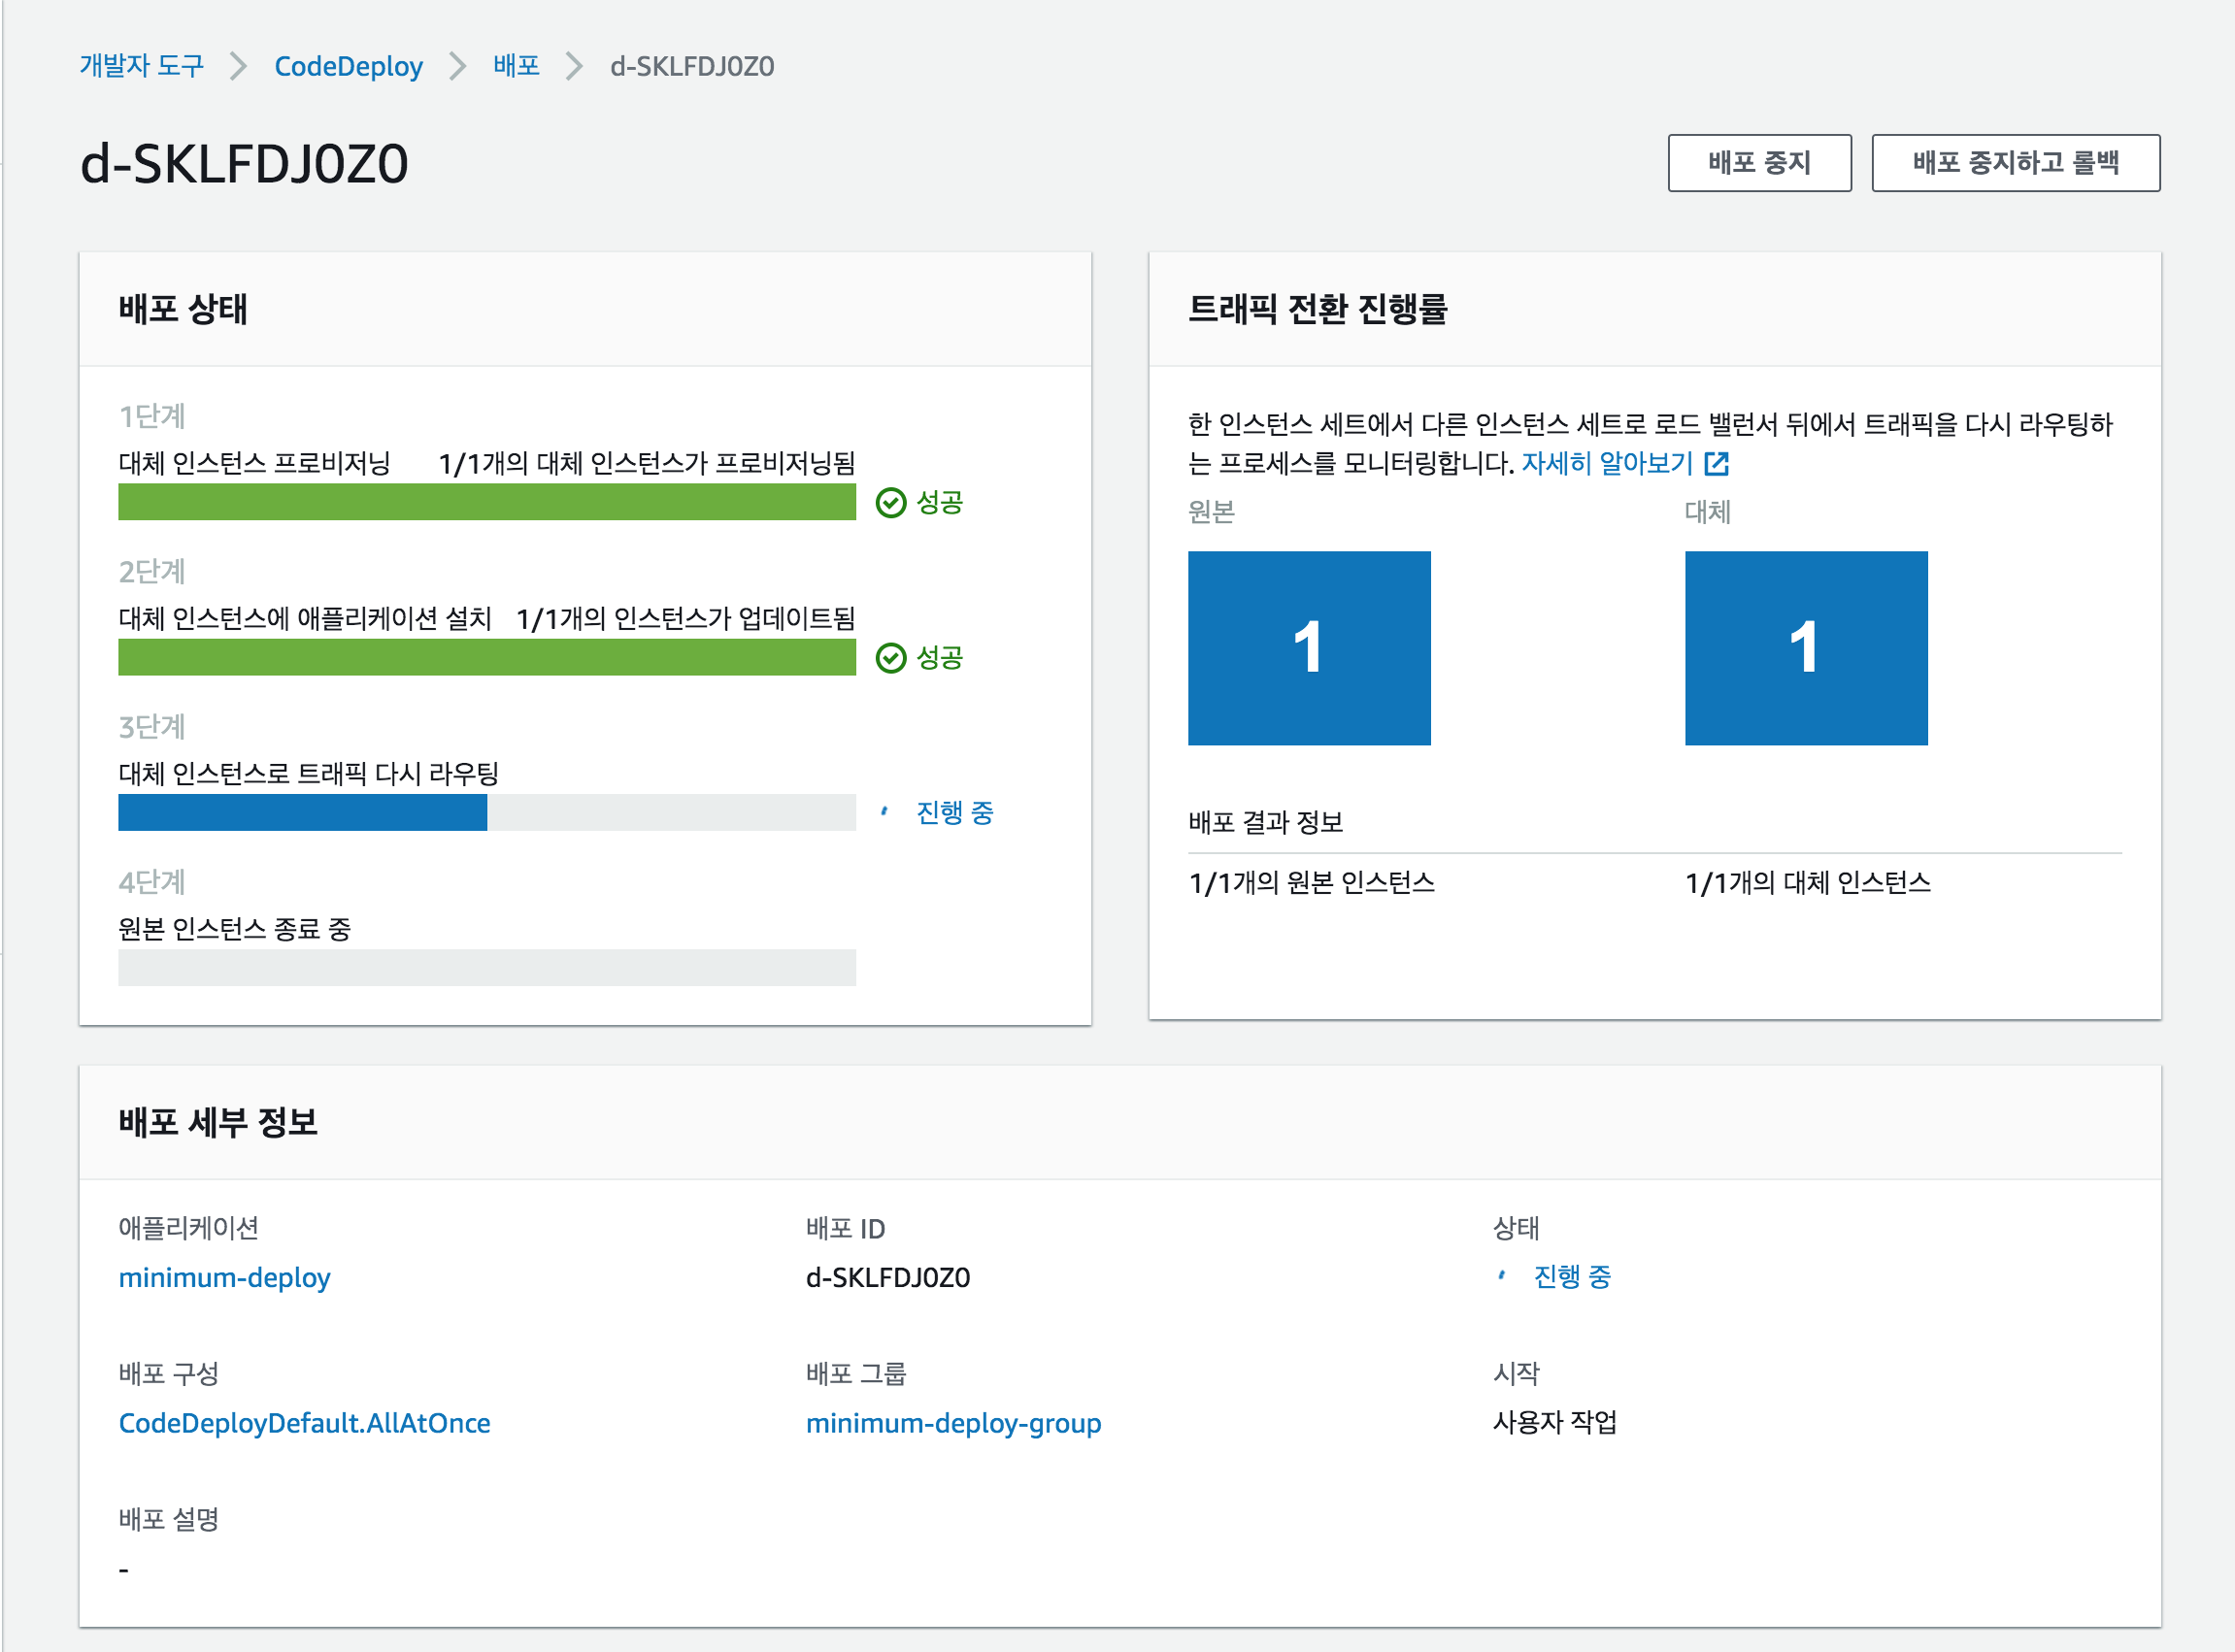Click the external link icon beside 자세히 알아보기

(x=1716, y=463)
